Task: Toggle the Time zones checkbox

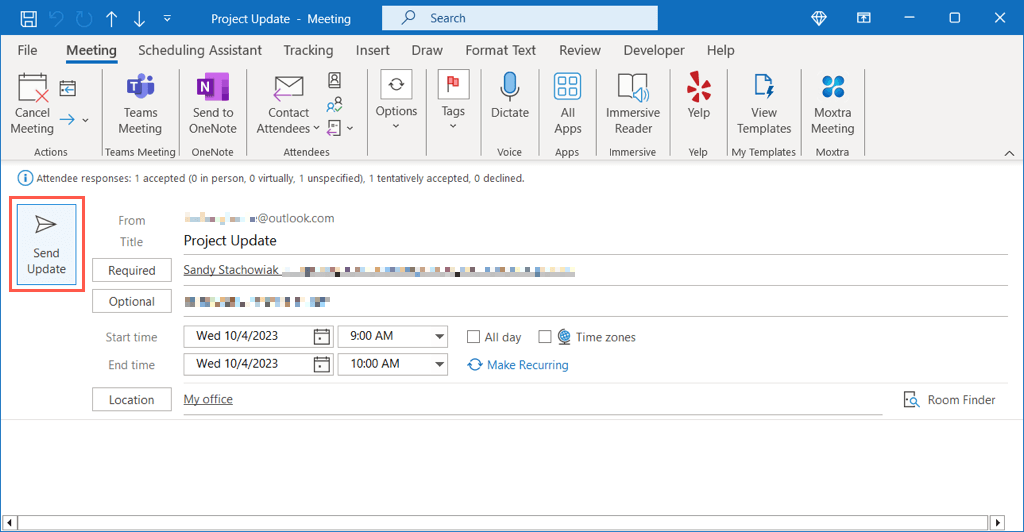Action: [545, 337]
